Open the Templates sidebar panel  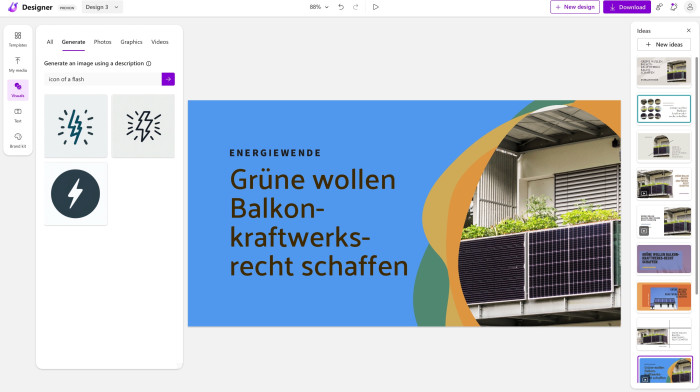tap(18, 39)
